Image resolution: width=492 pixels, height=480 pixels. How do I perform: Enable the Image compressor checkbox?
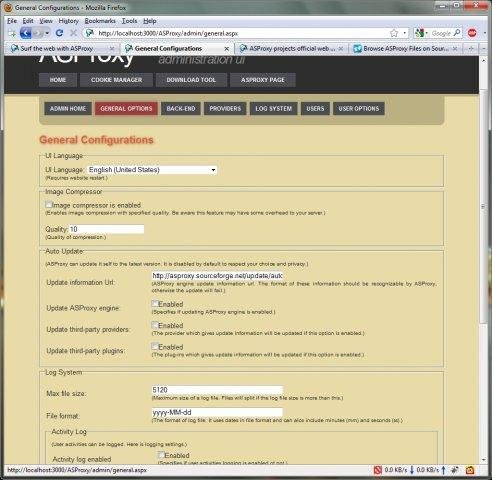pyautogui.click(x=49, y=204)
